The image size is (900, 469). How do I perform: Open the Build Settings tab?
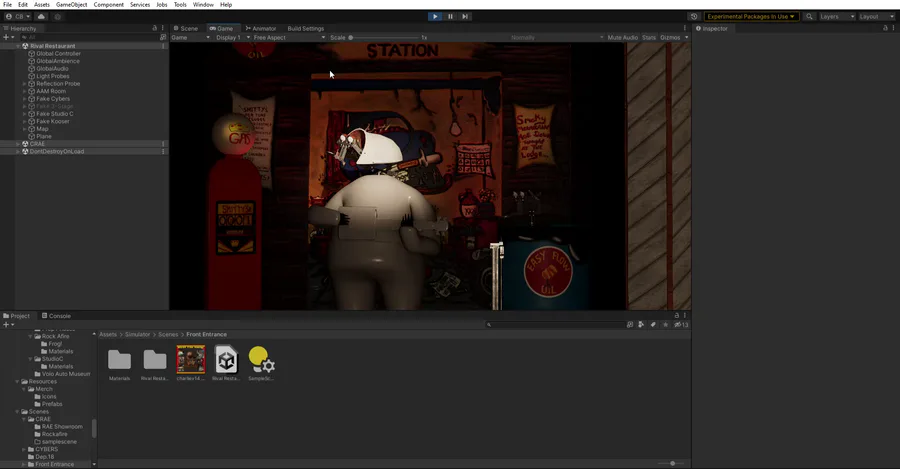pos(305,28)
